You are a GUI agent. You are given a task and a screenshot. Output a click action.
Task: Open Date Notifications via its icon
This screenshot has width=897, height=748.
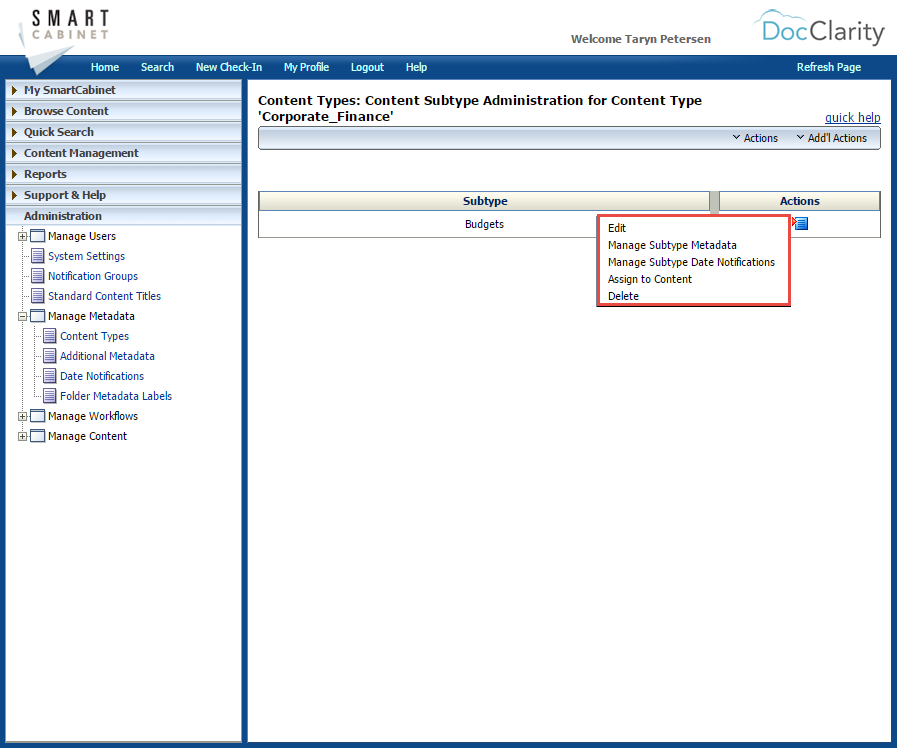pos(48,376)
